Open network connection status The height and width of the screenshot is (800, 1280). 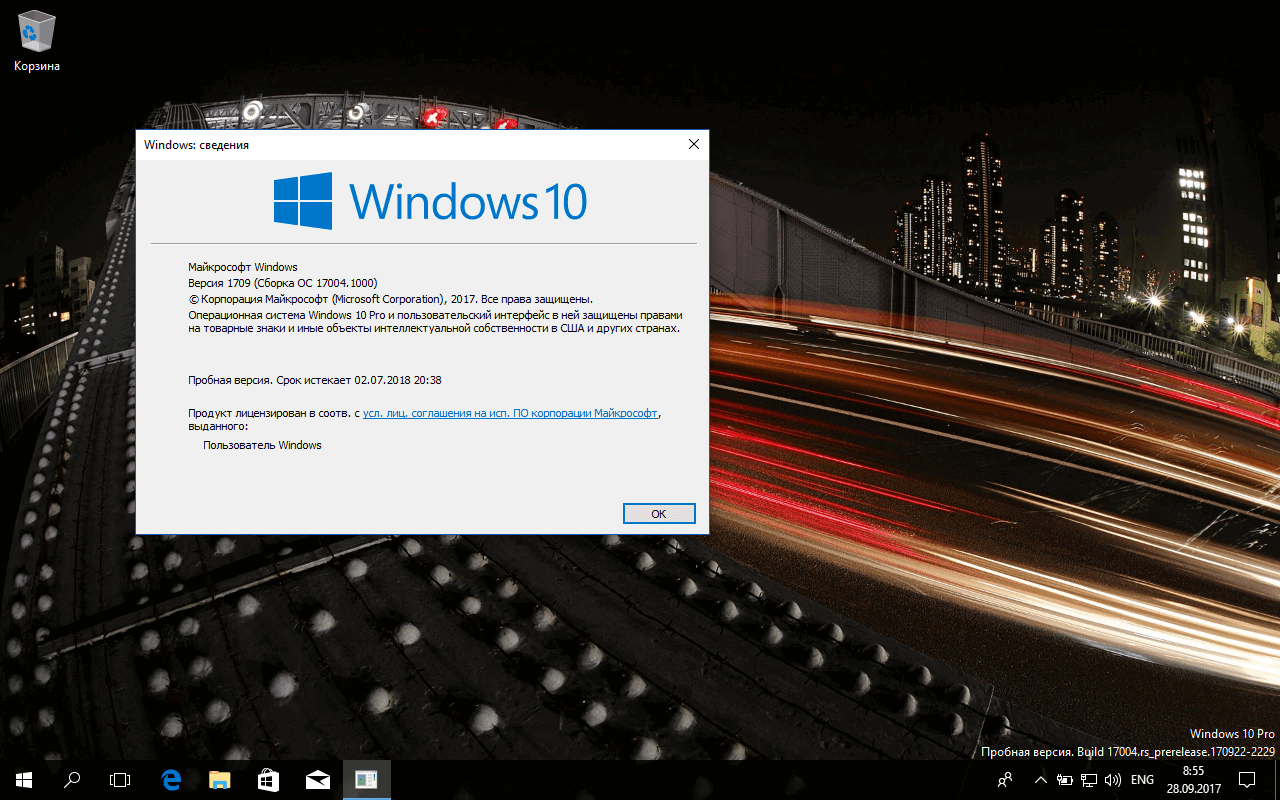[1088, 780]
